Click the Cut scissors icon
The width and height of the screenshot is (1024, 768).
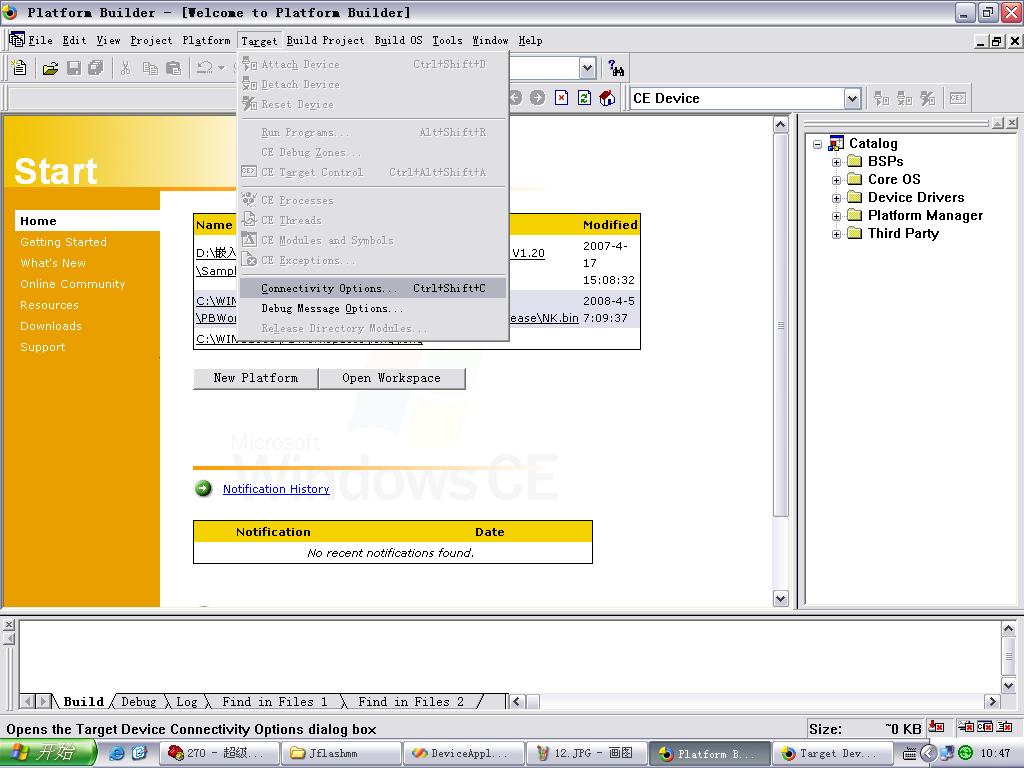coord(125,68)
